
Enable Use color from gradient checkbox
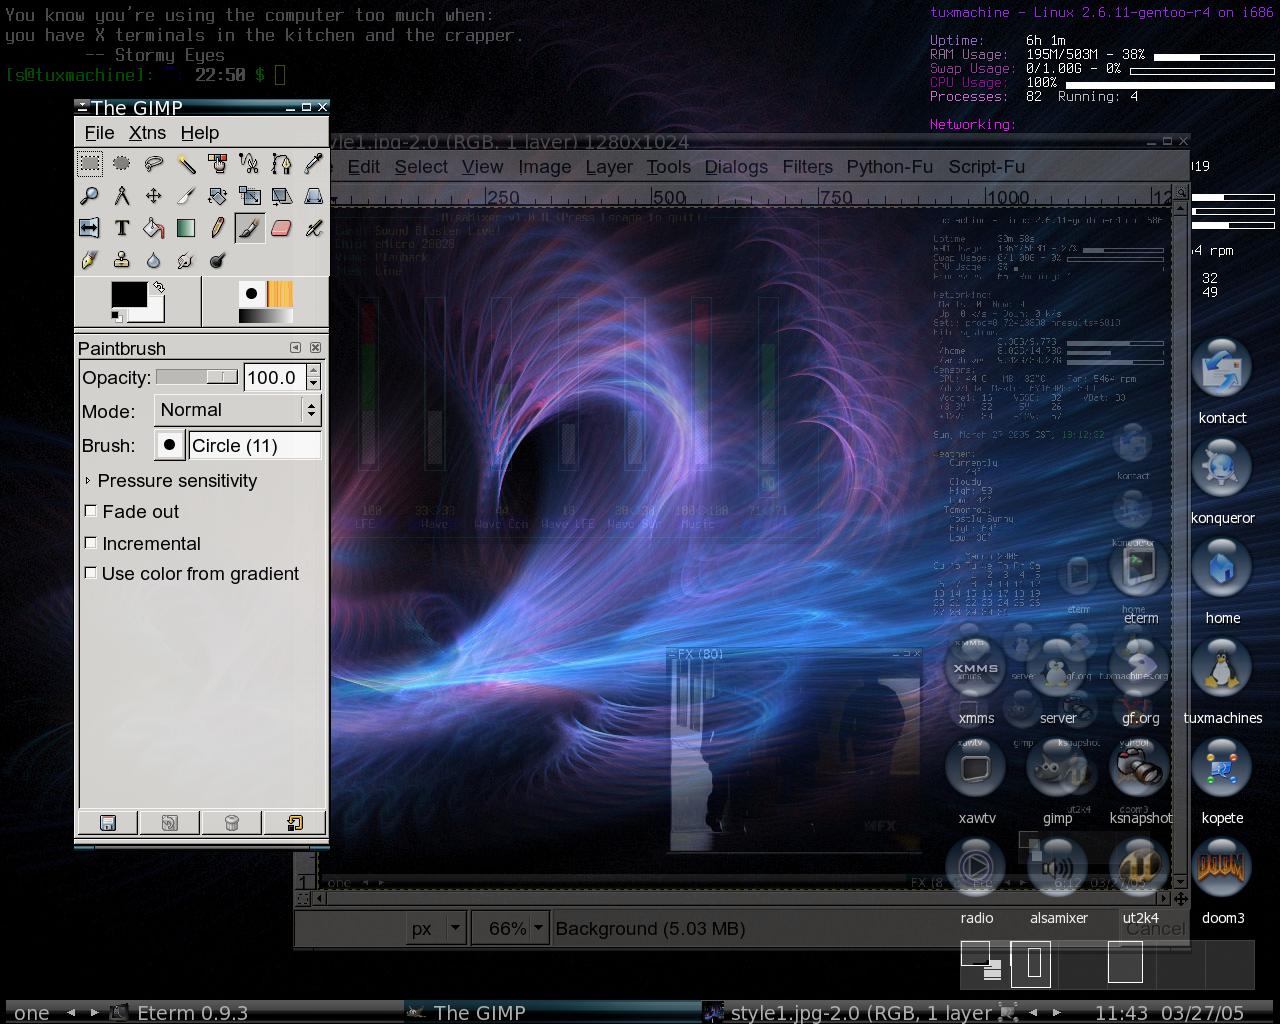pos(91,573)
